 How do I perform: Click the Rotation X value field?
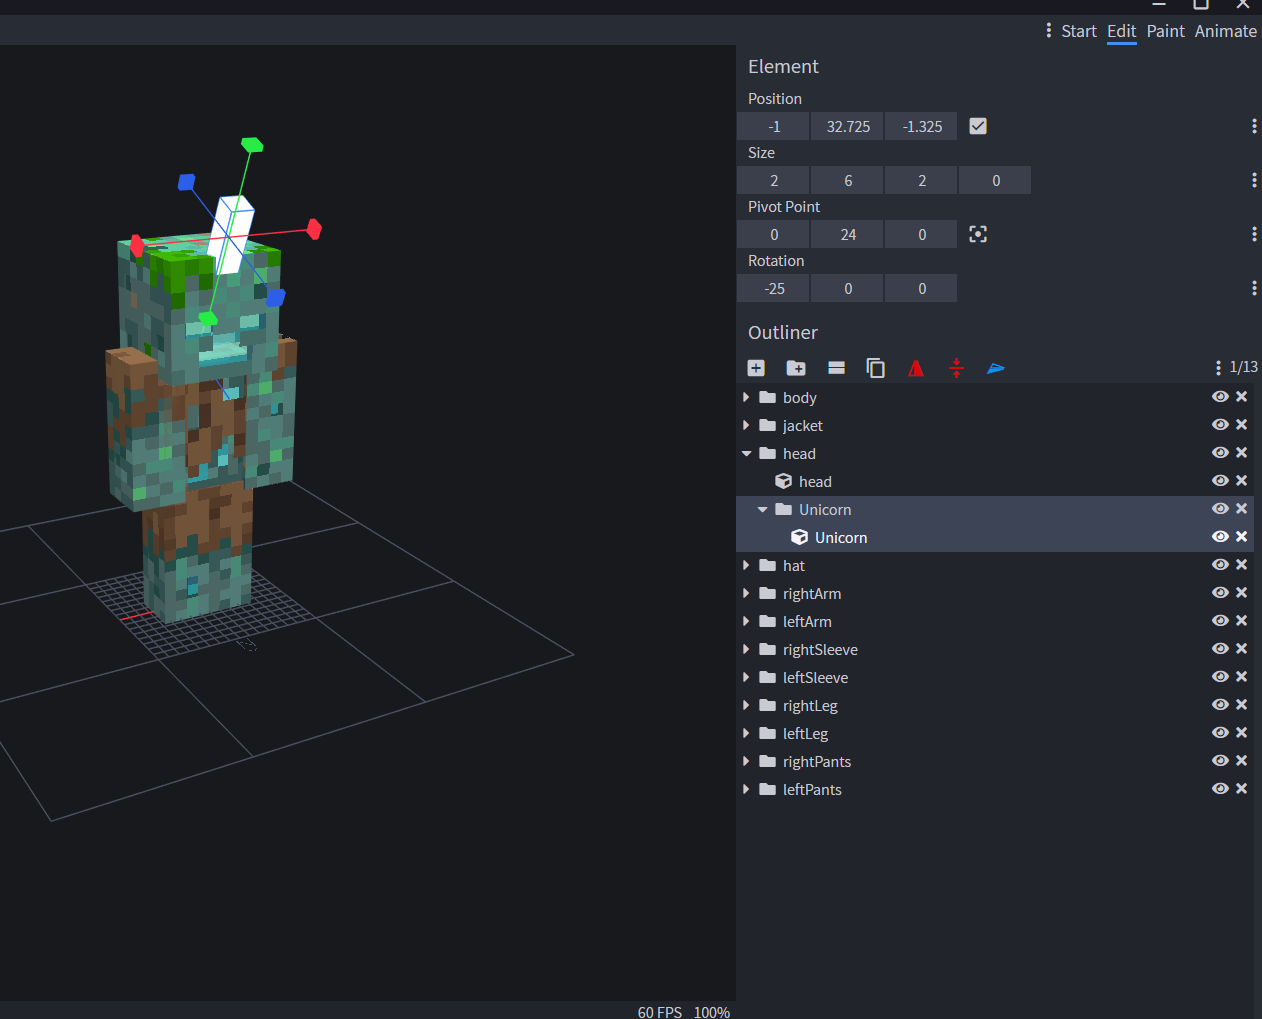(x=774, y=288)
